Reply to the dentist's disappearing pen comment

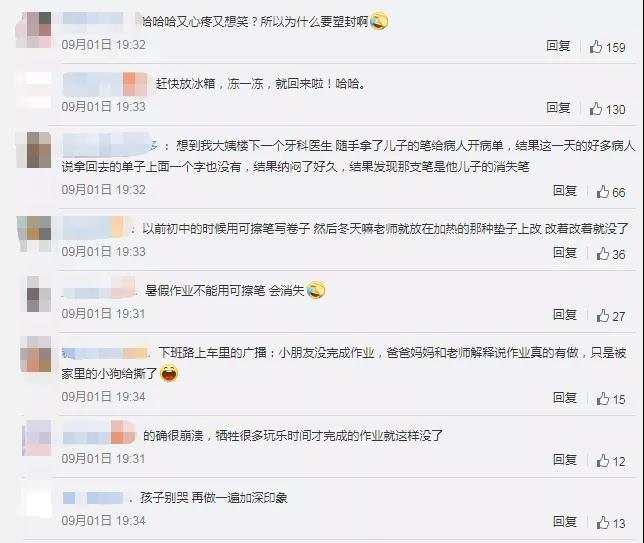click(x=565, y=191)
